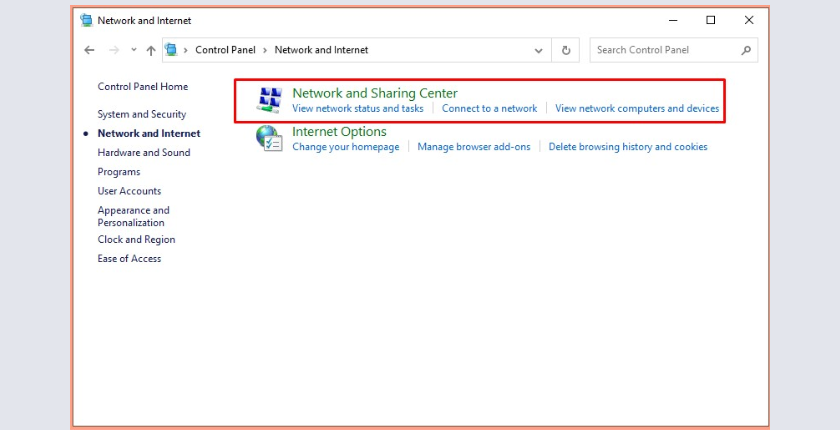
Task: Click the title bar window icon
Action: (x=86, y=20)
